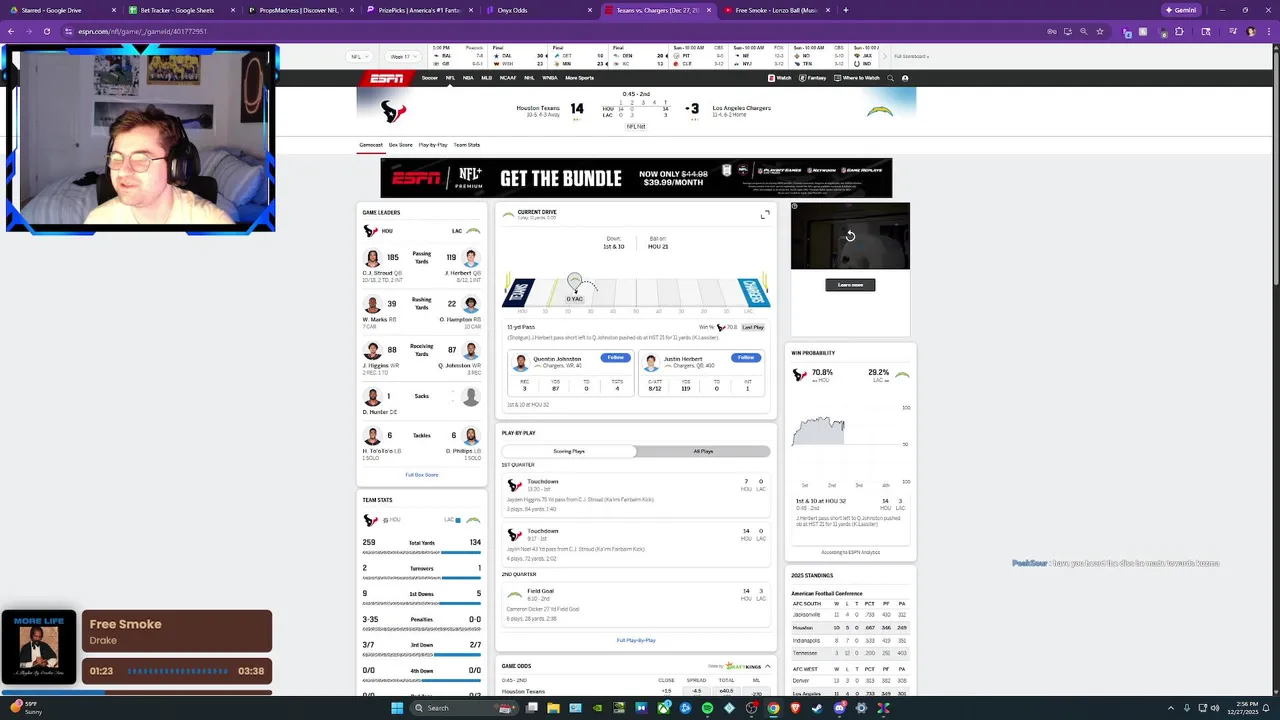
Task: Click the More Life album art thumbnail
Action: (x=38, y=647)
